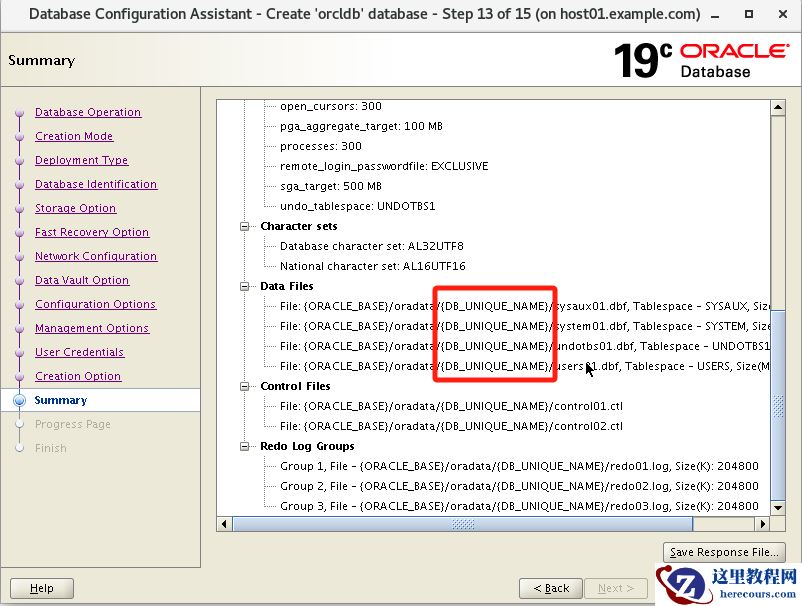
Task: Jump to Data Vault Option step
Action: tap(82, 280)
